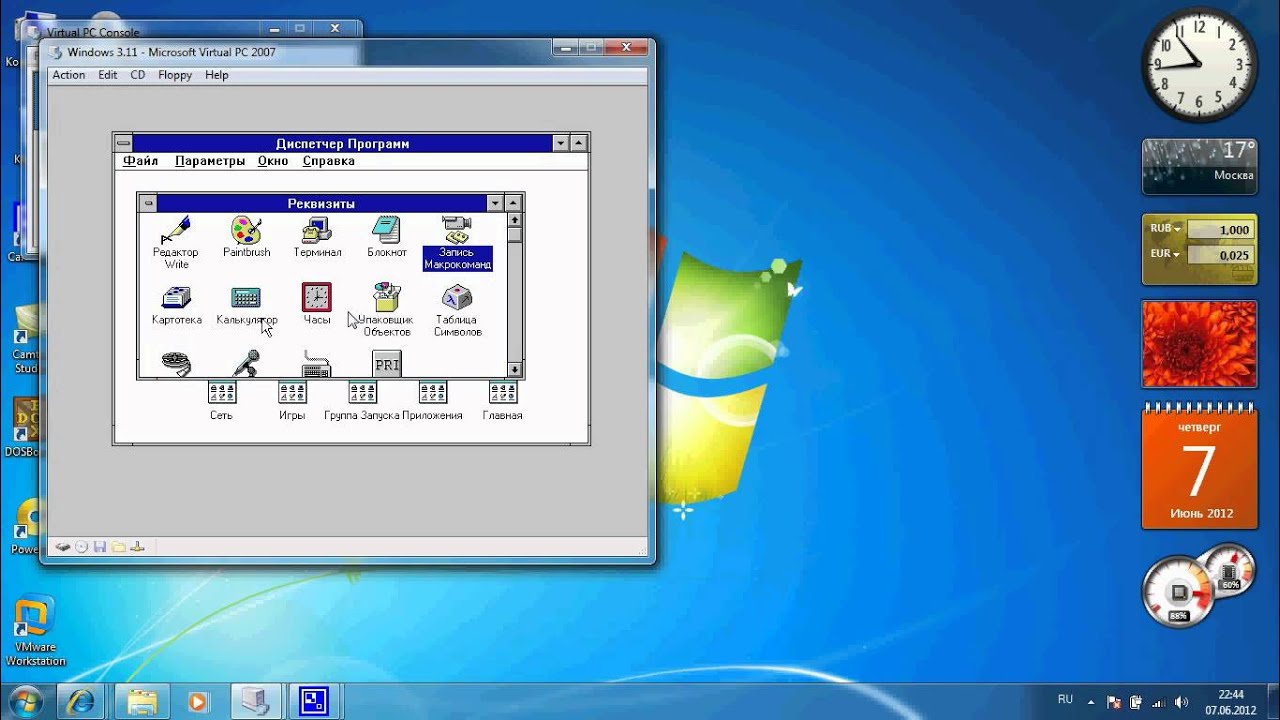1280x720 pixels.
Task: Maximize the Реквизиты group window
Action: [513, 203]
